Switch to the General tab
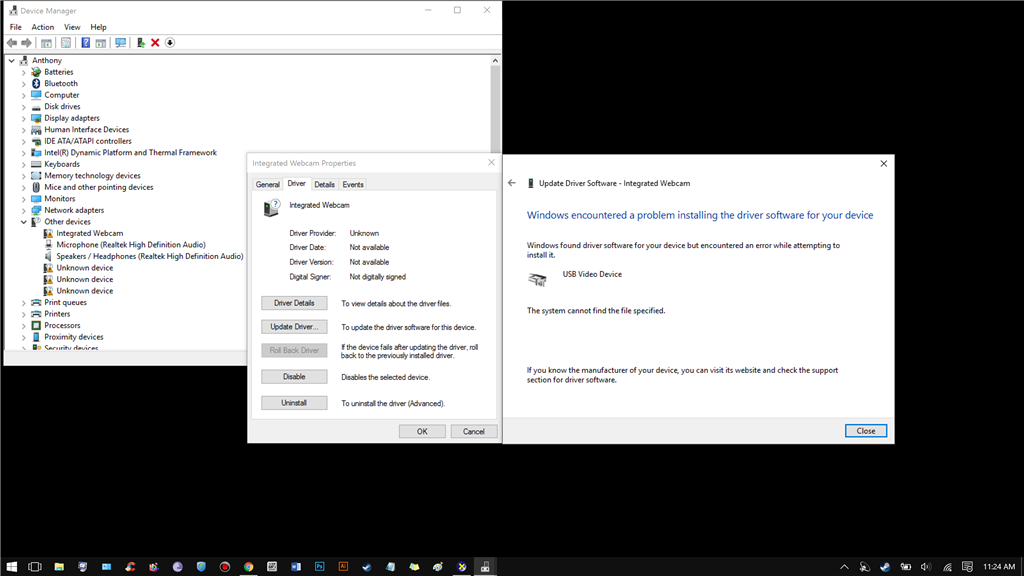 (267, 185)
